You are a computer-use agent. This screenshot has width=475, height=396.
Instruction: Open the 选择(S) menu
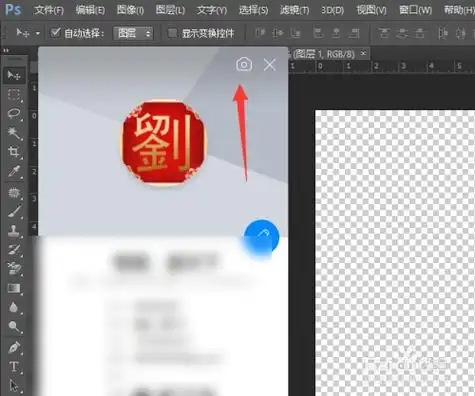253,10
